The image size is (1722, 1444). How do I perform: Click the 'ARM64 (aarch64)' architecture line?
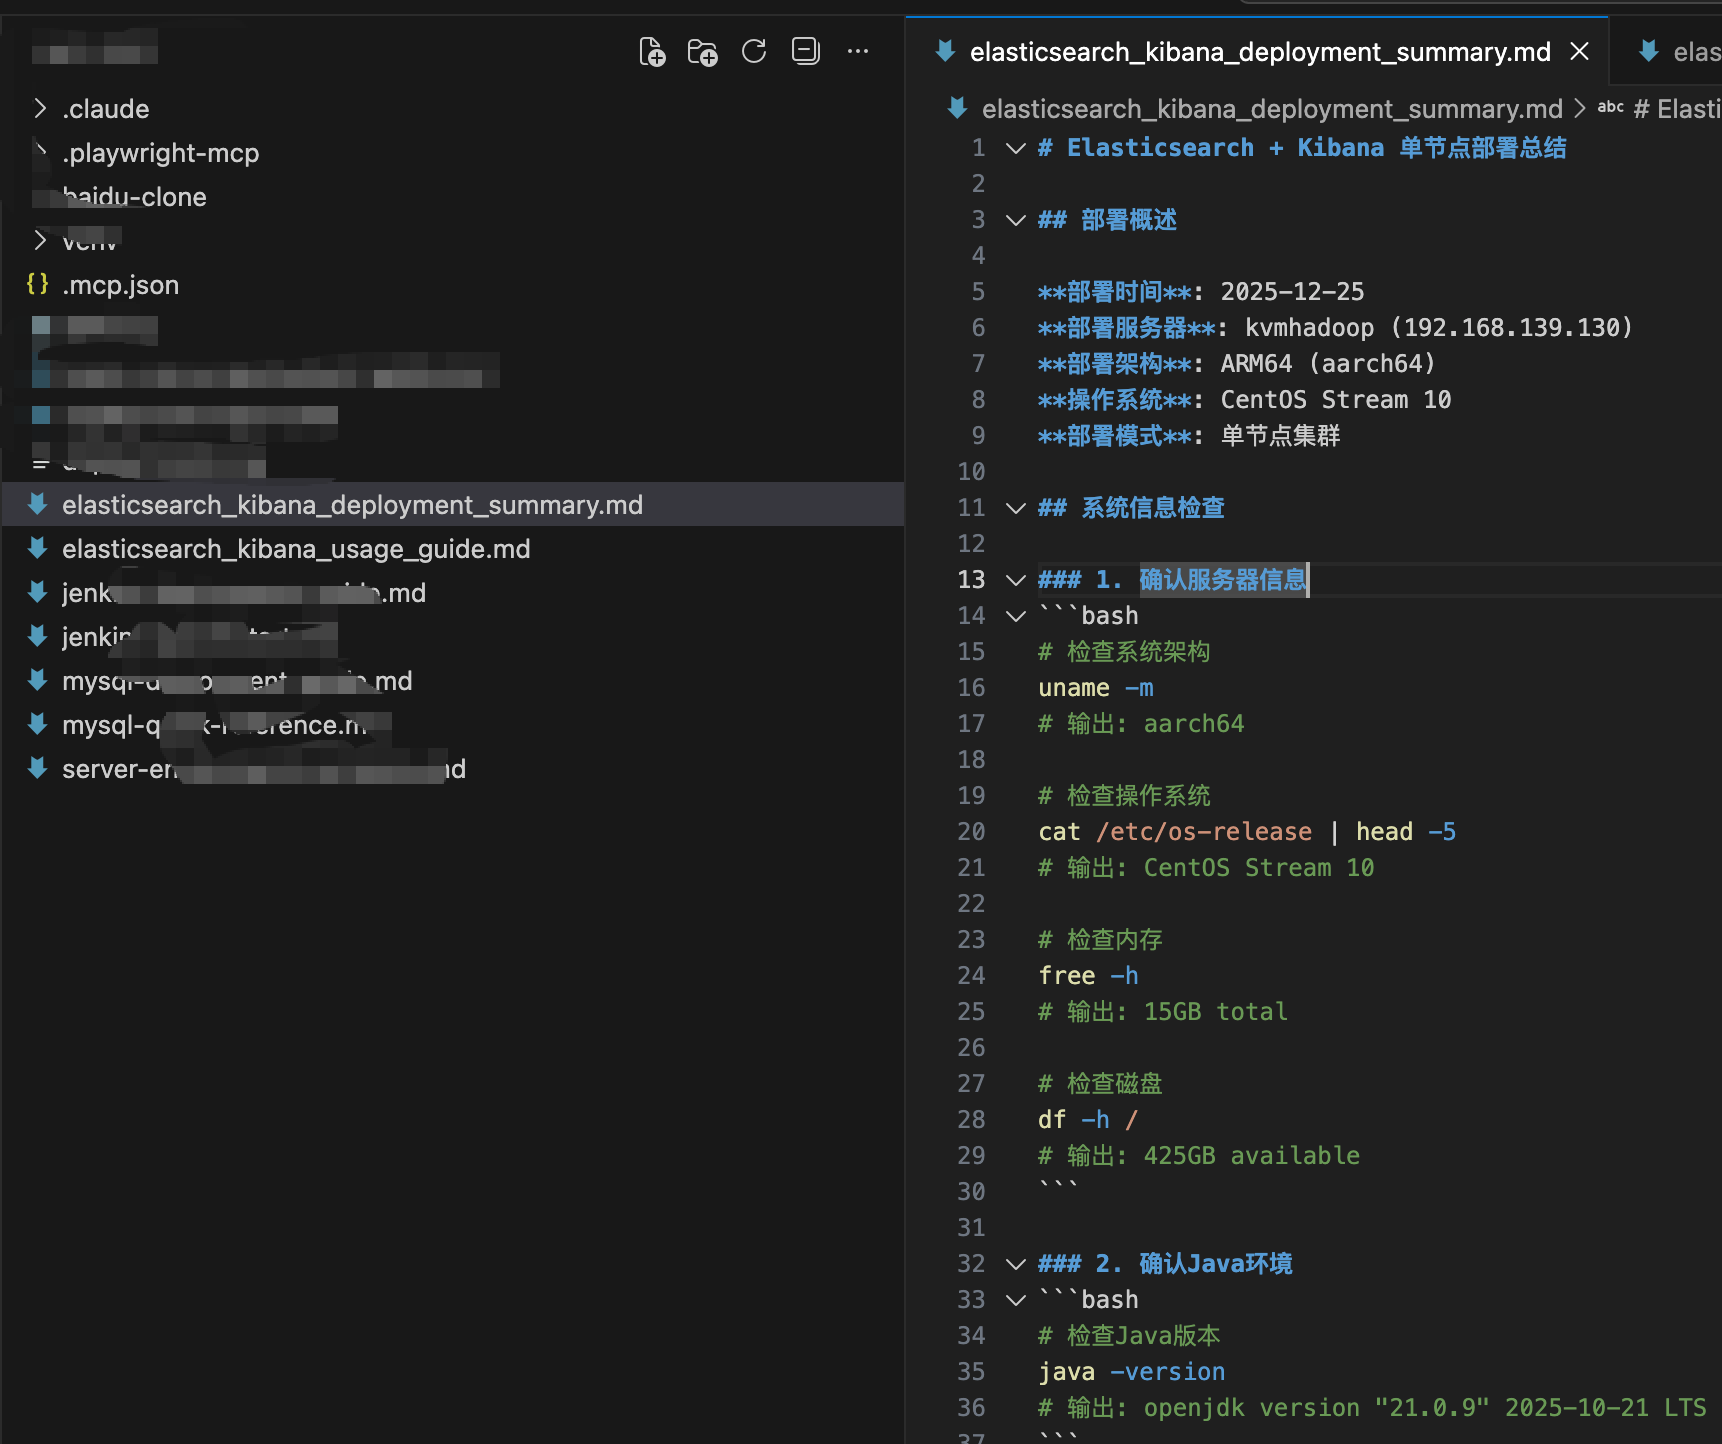click(1237, 364)
